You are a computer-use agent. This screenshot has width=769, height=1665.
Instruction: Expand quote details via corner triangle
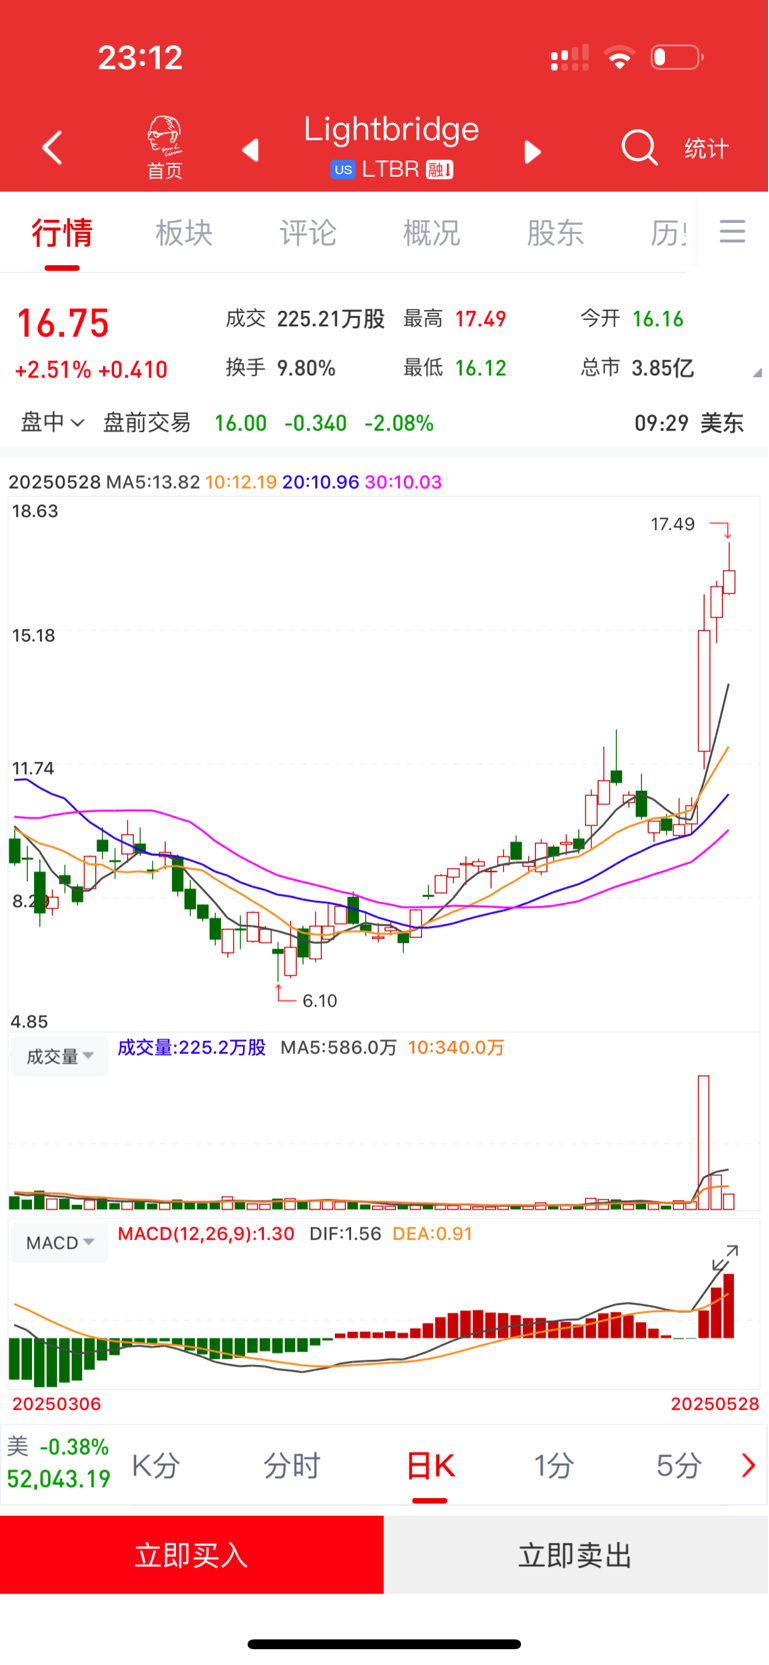(757, 372)
